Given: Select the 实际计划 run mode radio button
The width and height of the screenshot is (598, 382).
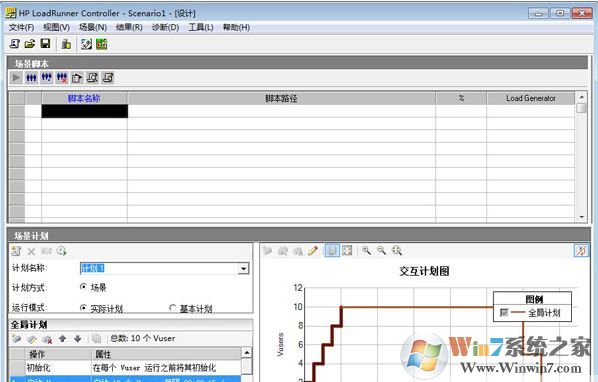Looking at the screenshot, I should [x=83, y=307].
